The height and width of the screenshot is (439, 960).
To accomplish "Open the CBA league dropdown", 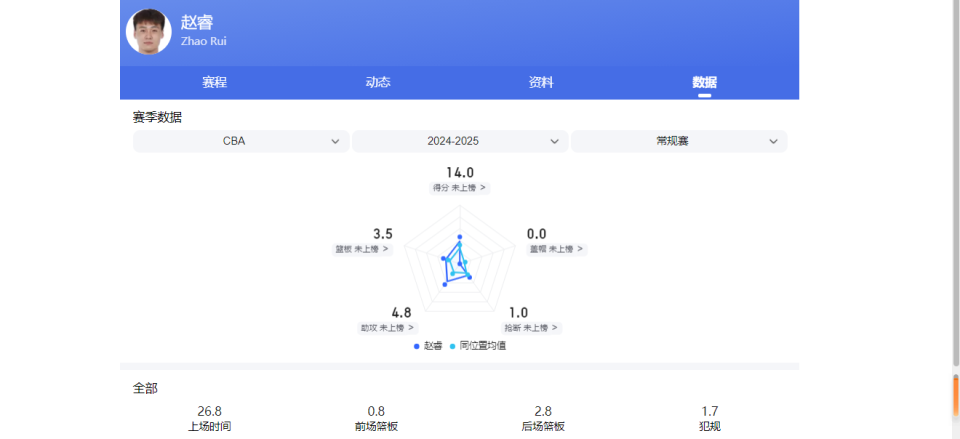I will (241, 141).
